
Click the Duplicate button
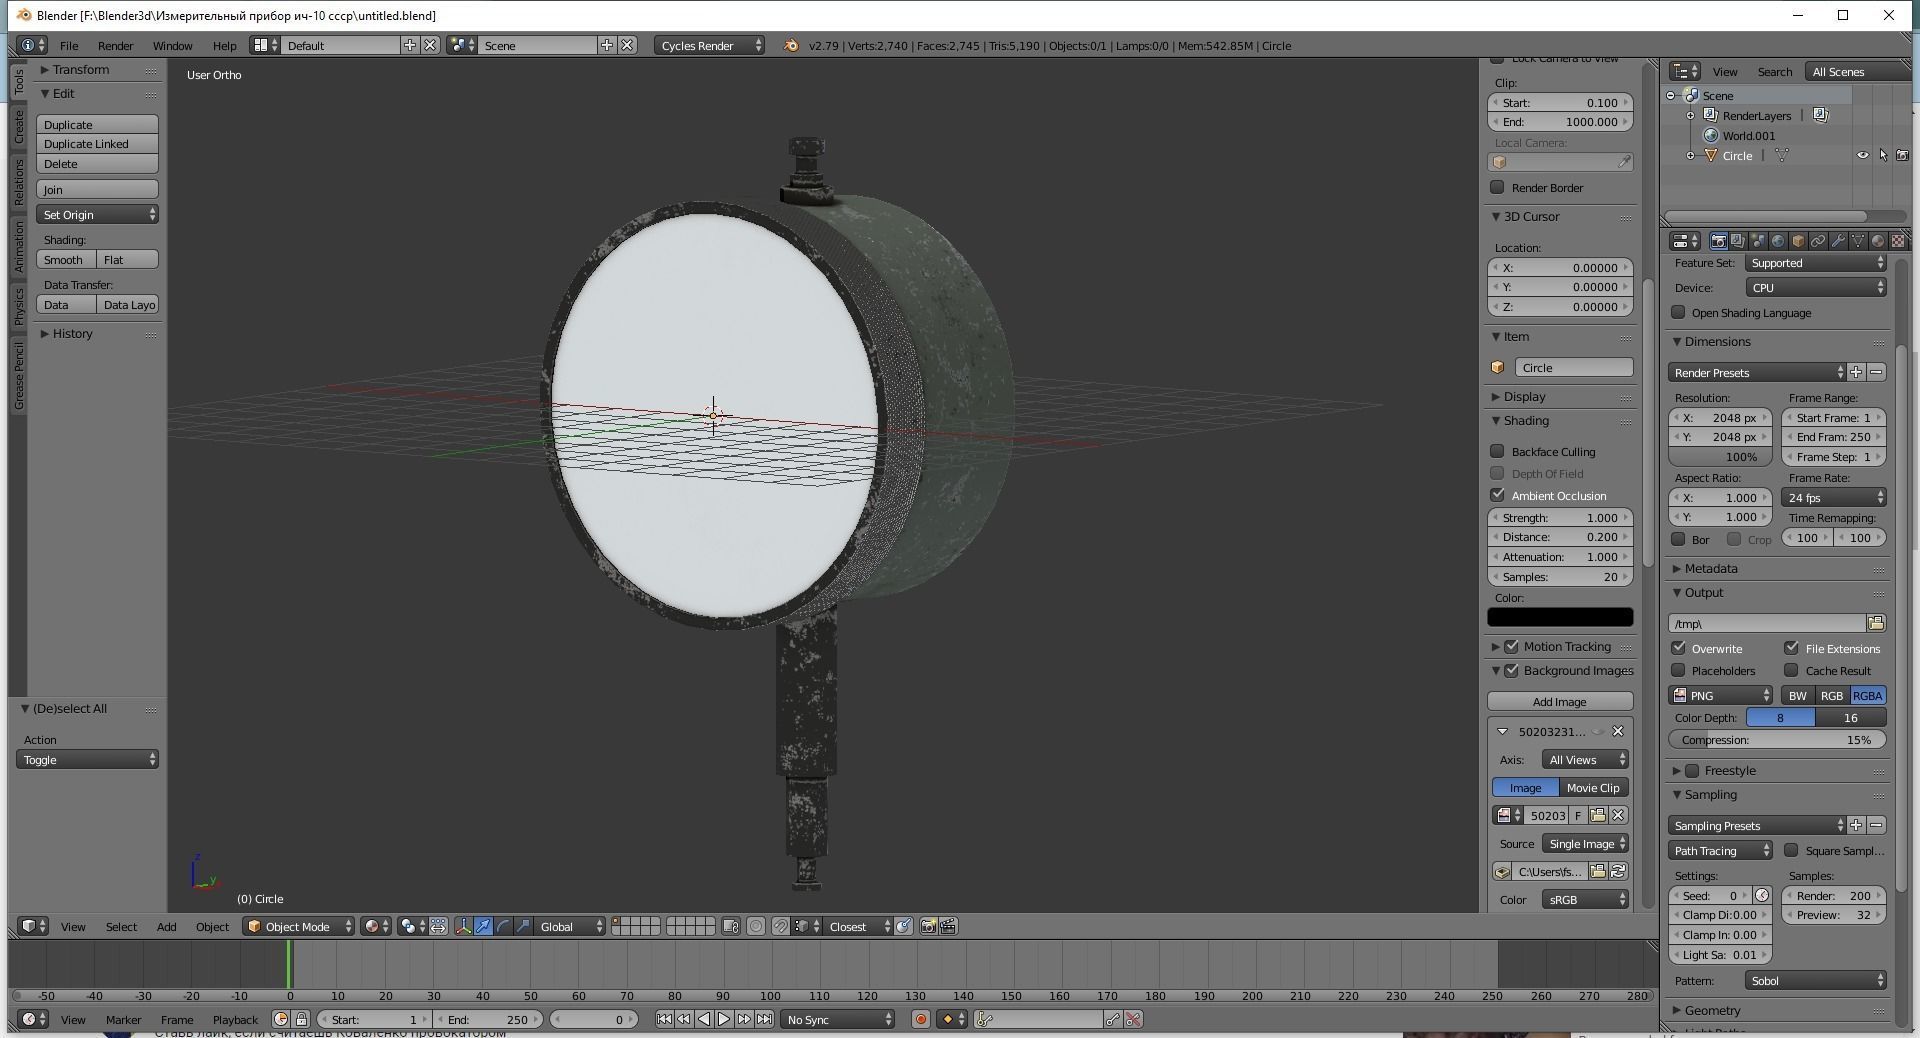97,125
